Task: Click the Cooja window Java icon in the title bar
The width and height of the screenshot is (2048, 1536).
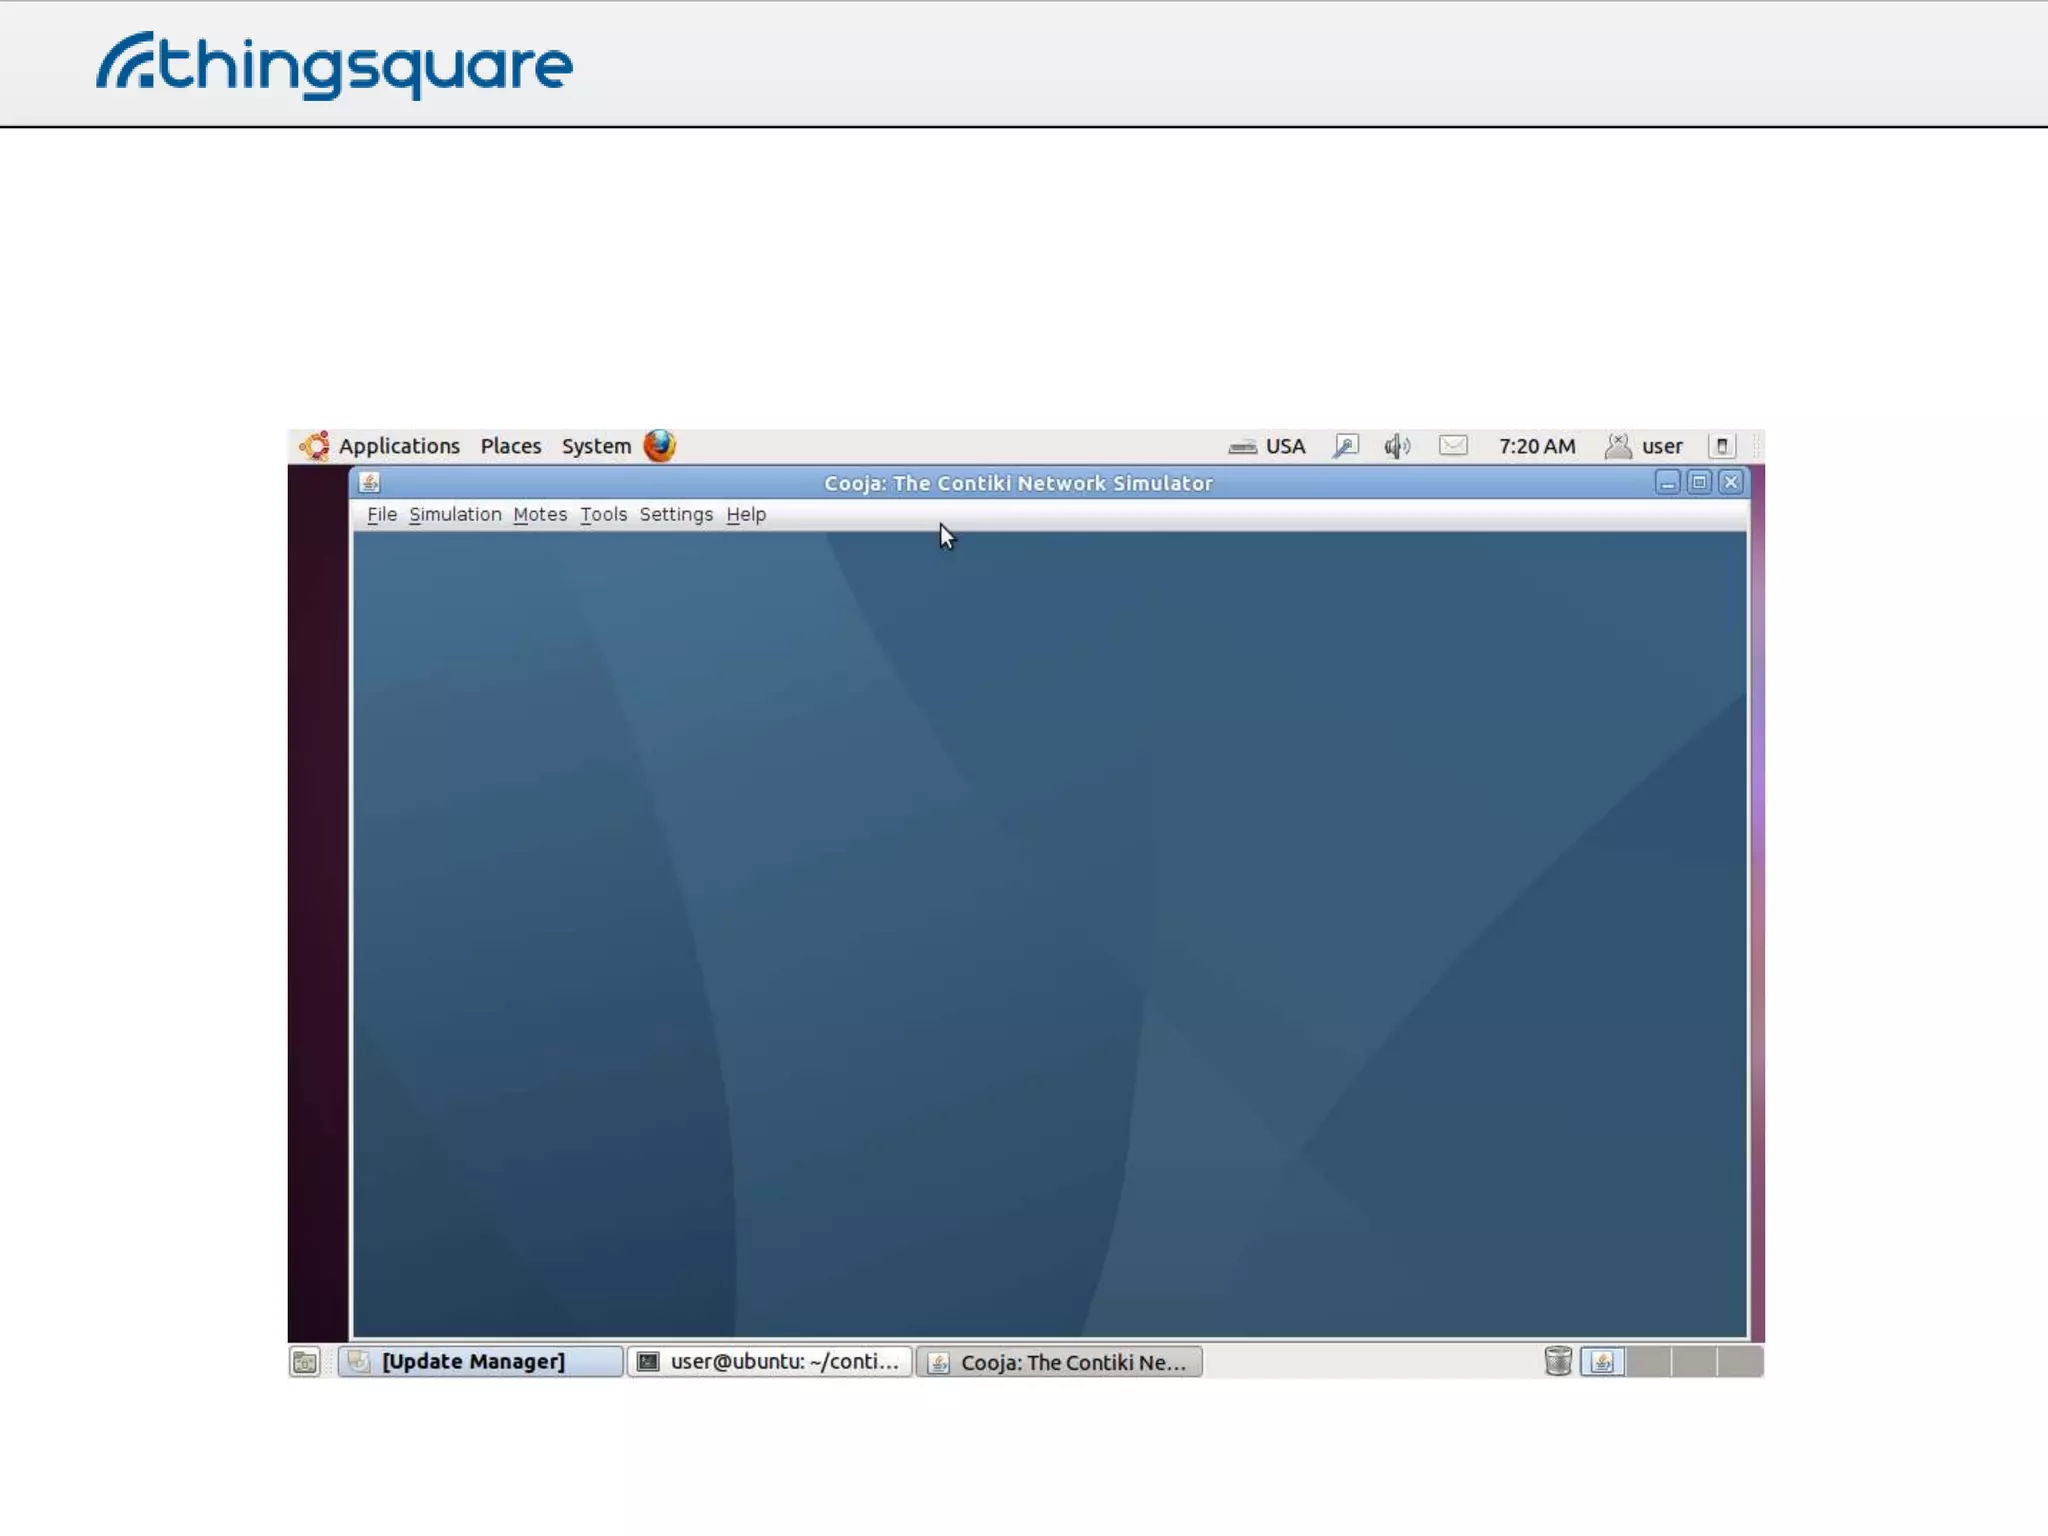Action: coord(369,483)
